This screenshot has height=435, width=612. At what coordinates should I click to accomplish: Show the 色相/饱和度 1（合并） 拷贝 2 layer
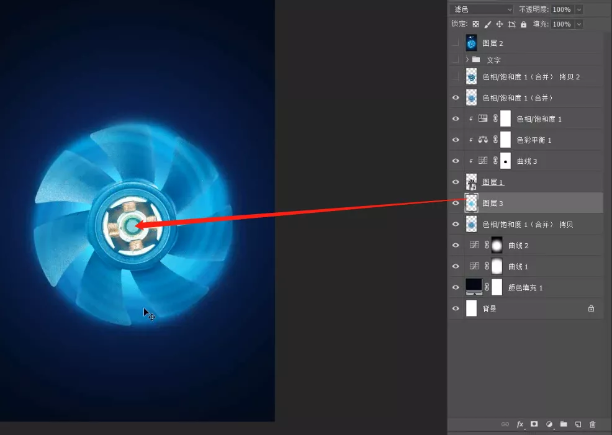[x=455, y=77]
